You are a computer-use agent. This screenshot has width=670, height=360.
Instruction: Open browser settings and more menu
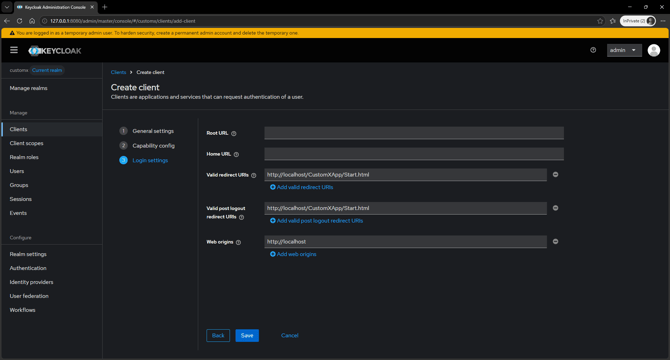click(663, 21)
